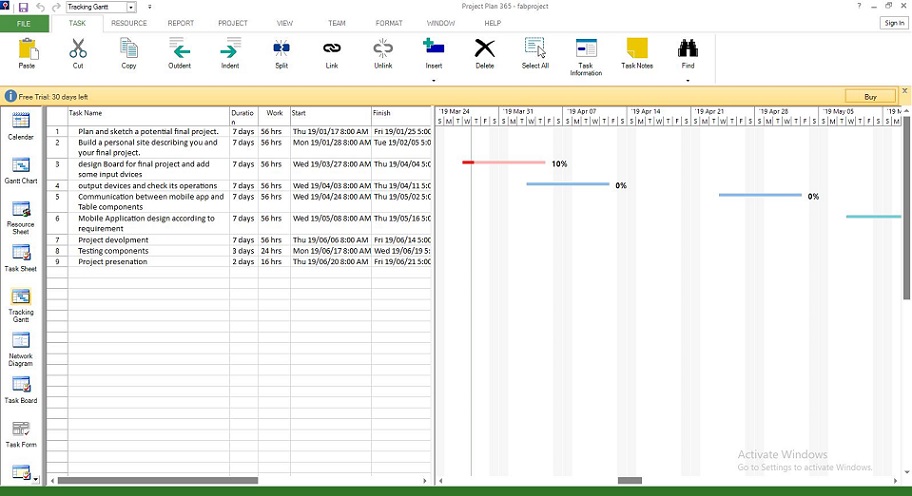Open the Task Notes icon
This screenshot has width=912, height=496.
tap(637, 49)
